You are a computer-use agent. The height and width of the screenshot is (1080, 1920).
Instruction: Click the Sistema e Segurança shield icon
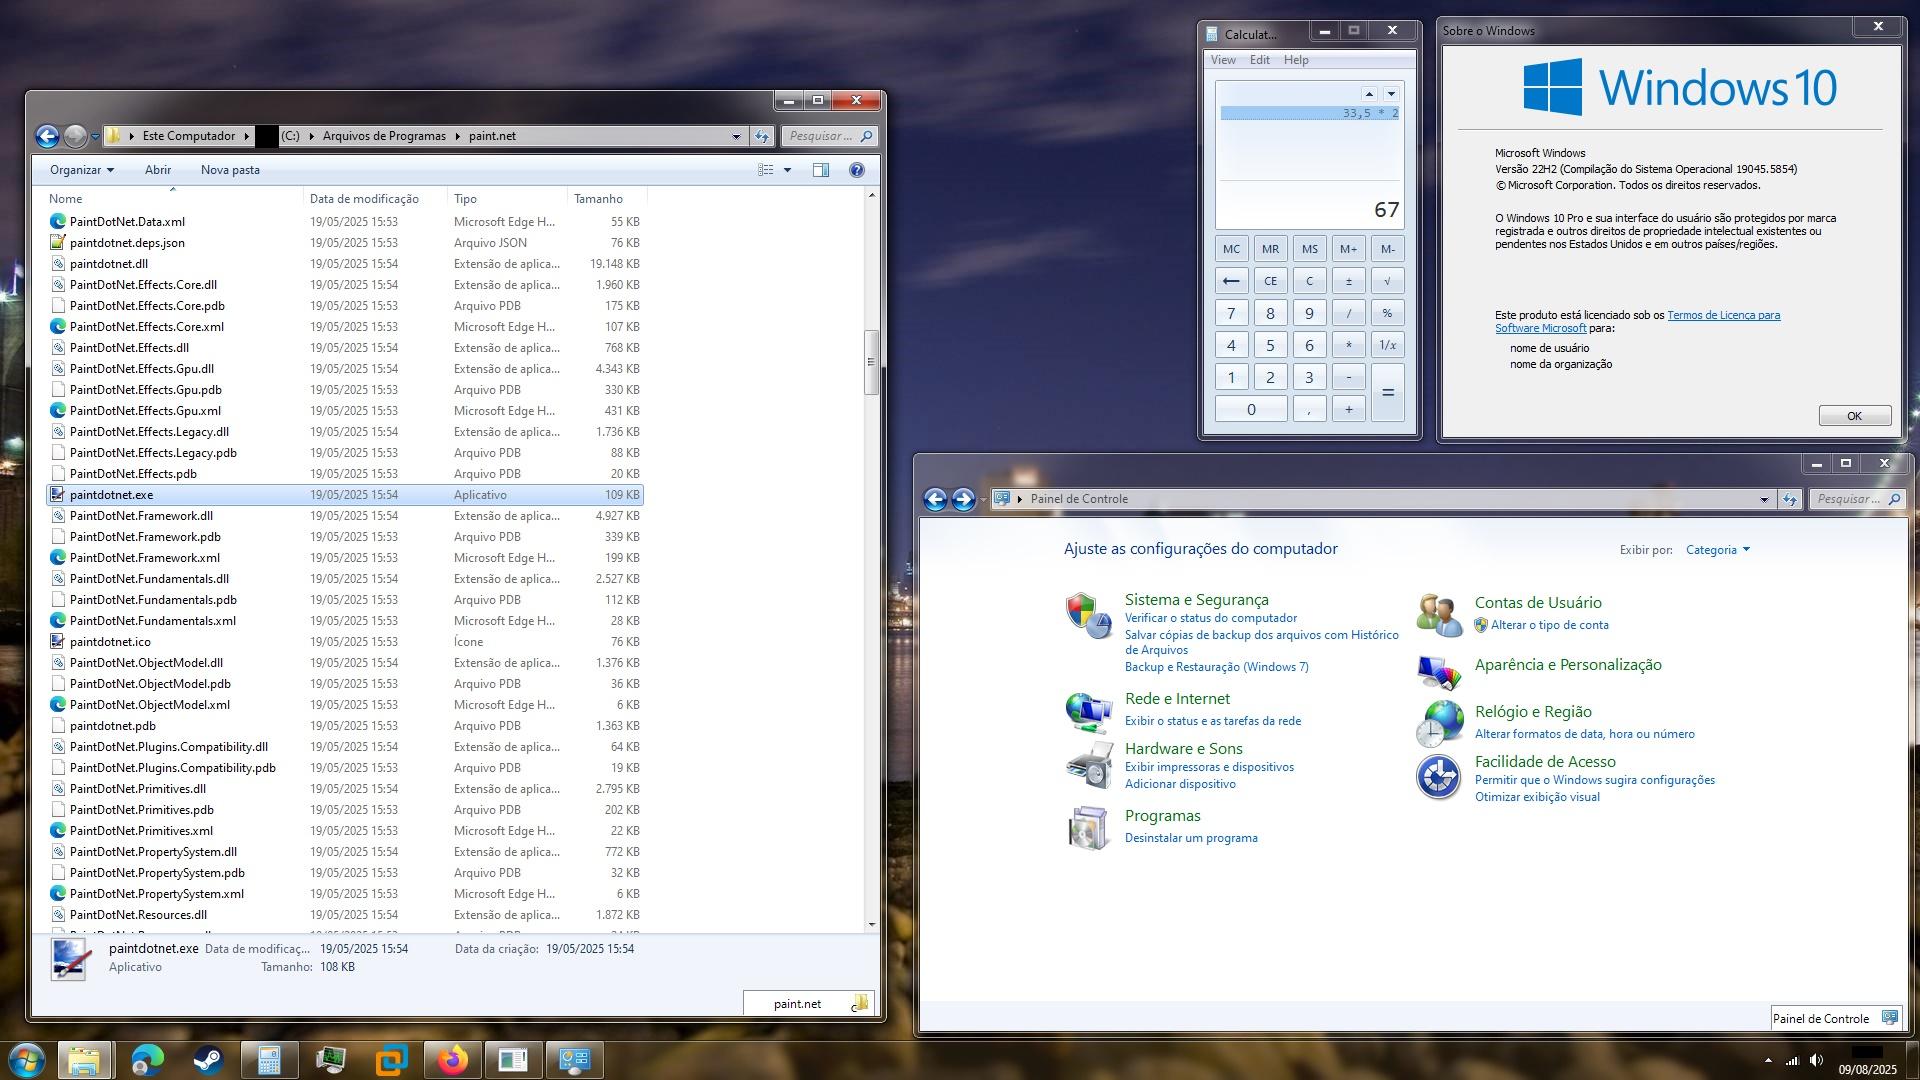pyautogui.click(x=1088, y=614)
